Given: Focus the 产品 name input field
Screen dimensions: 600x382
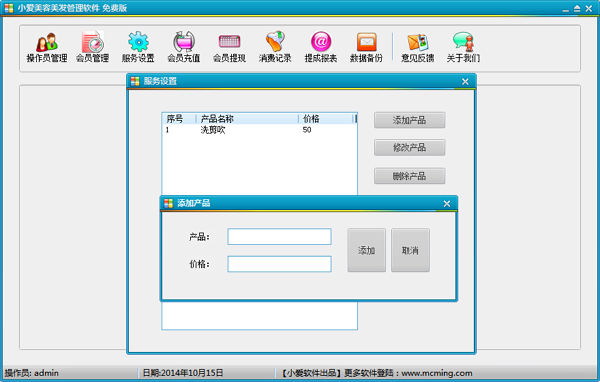Looking at the screenshot, I should pyautogui.click(x=279, y=237).
